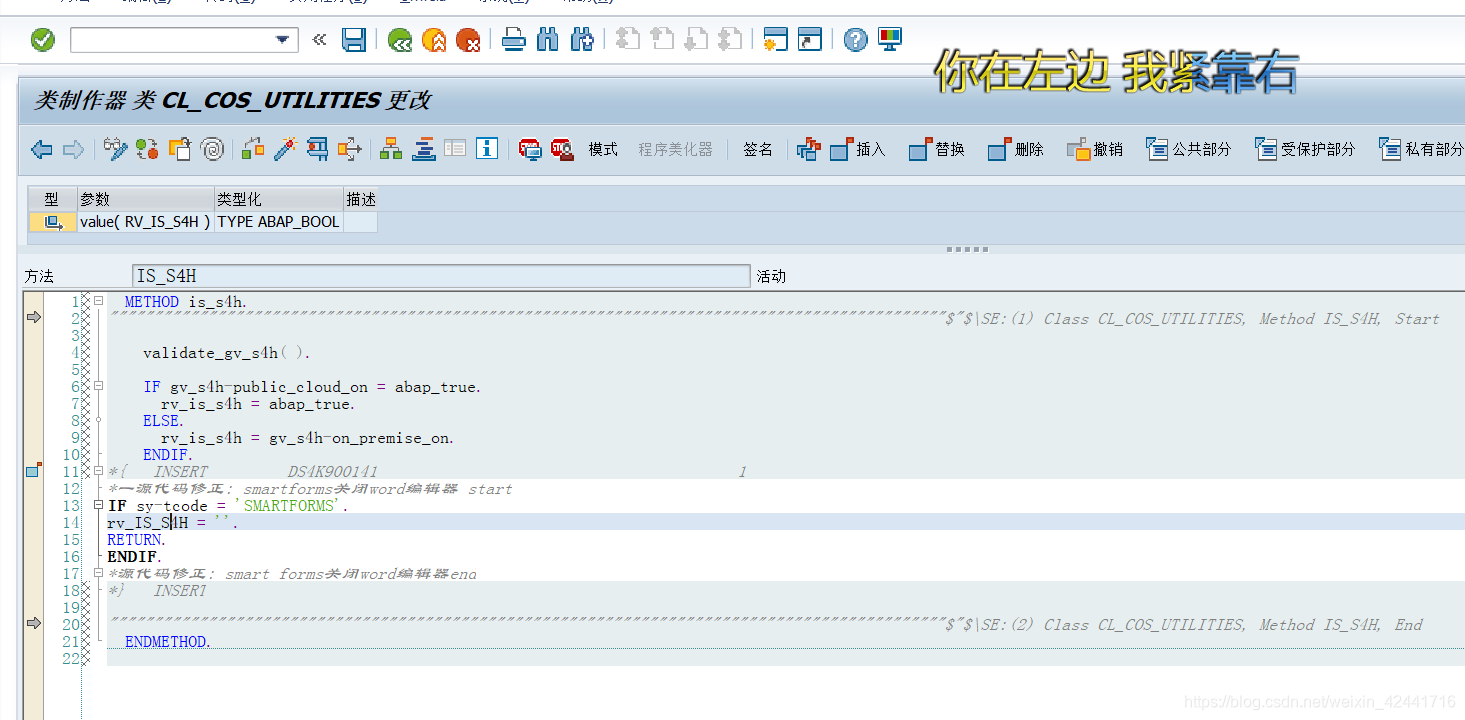
Task: Click the 插入 insert enhancement button
Action: coord(859,150)
